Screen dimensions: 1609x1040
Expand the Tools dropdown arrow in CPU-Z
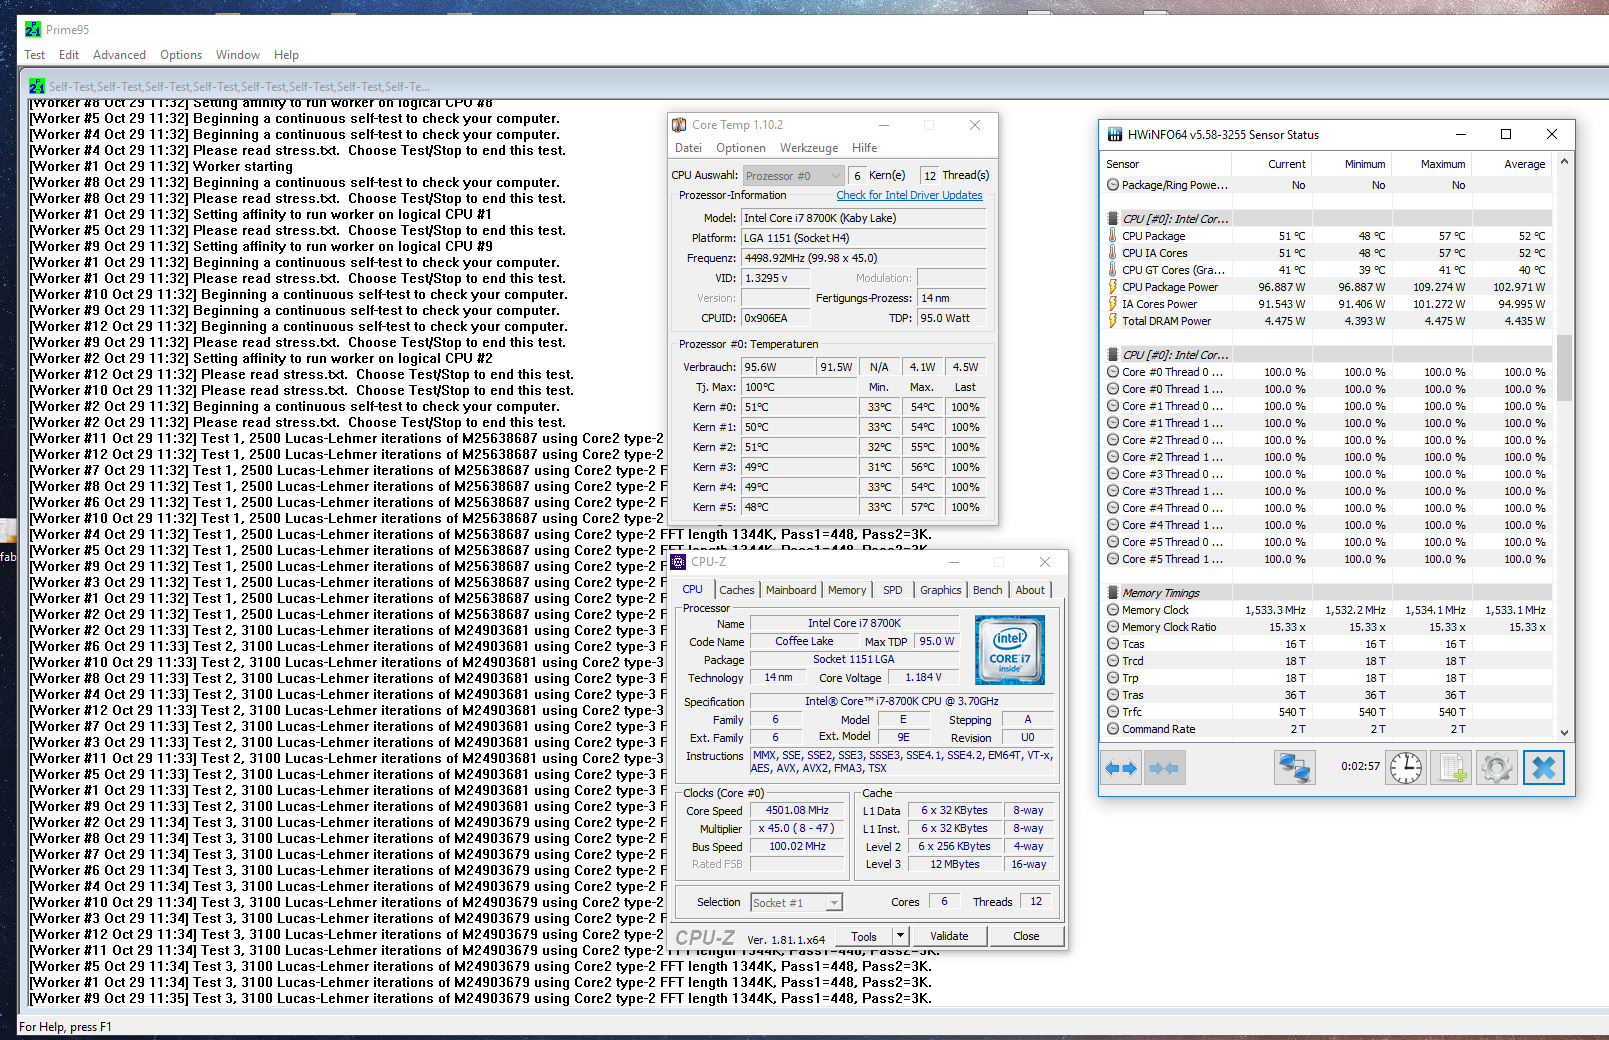point(900,936)
